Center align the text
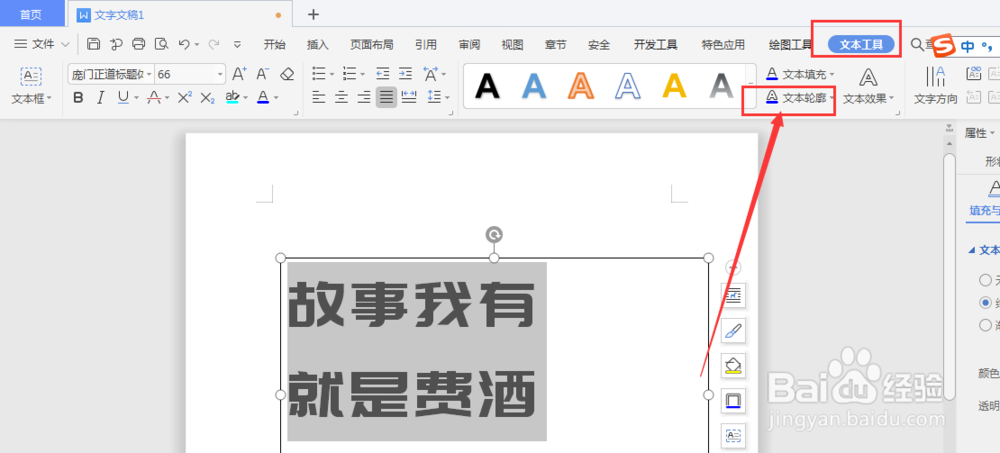The width and height of the screenshot is (1000, 453). (341, 98)
